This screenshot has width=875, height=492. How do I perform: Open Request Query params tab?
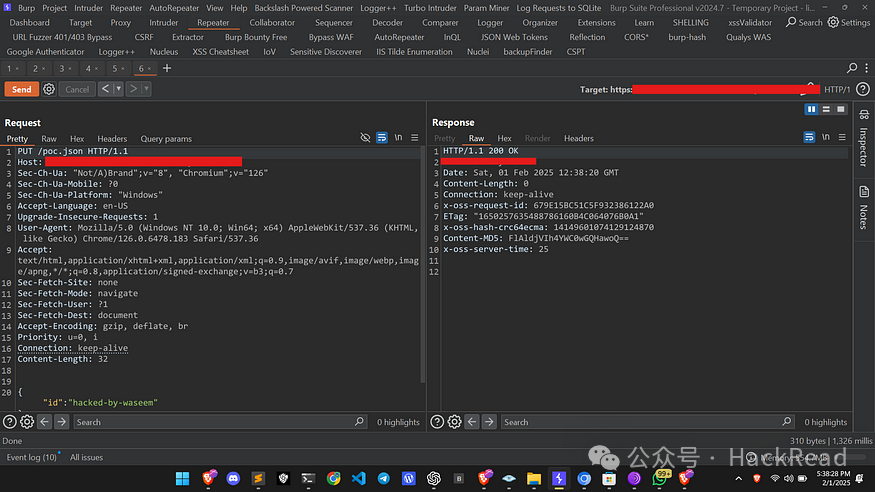coord(166,139)
